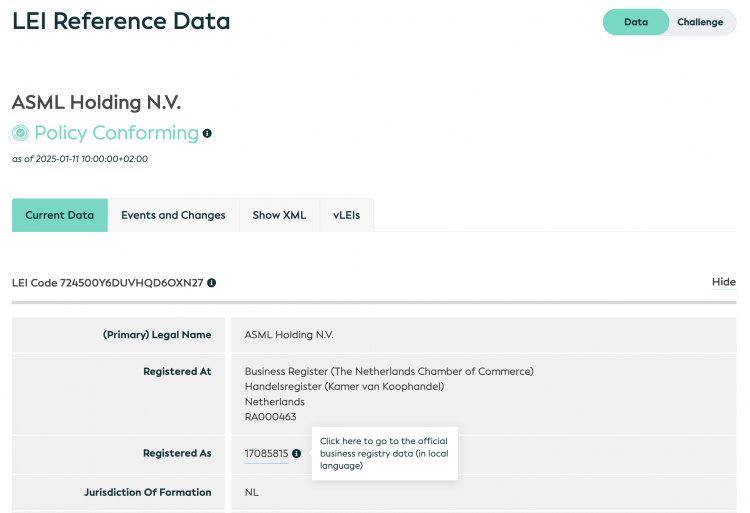Switch to the Data view toggle

click(x=635, y=22)
